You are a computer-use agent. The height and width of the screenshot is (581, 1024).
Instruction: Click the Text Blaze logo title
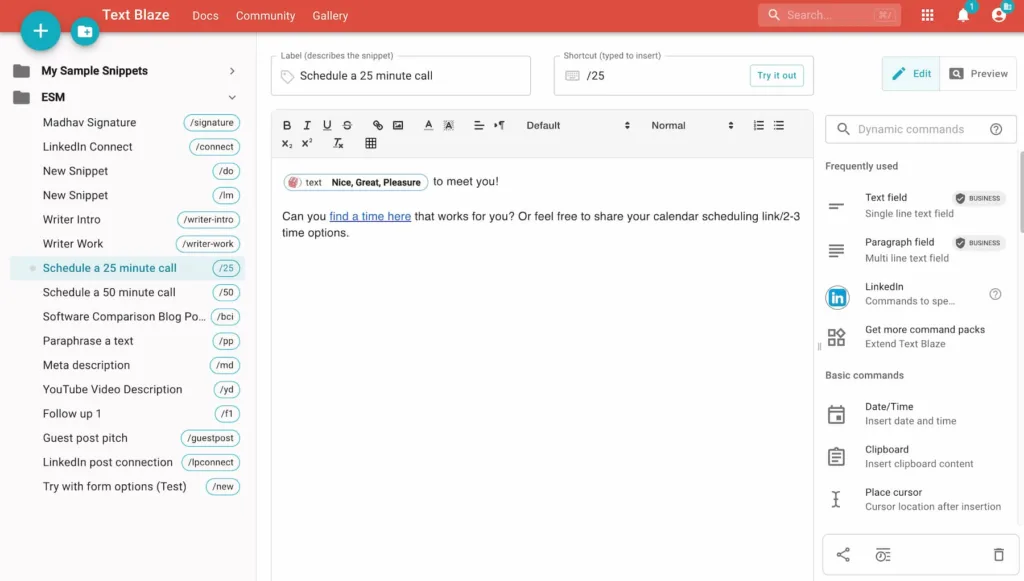click(x=136, y=14)
